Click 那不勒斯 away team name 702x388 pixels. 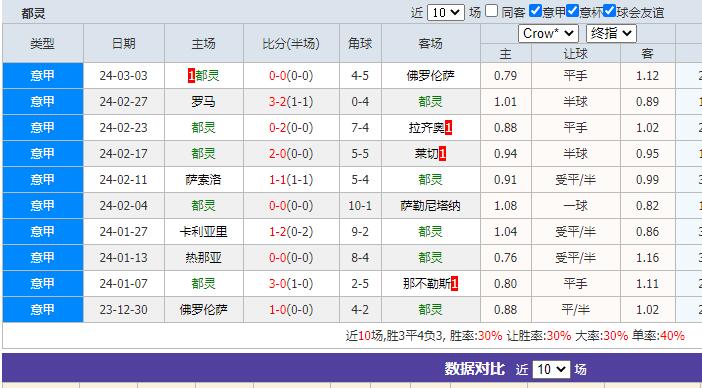427,283
